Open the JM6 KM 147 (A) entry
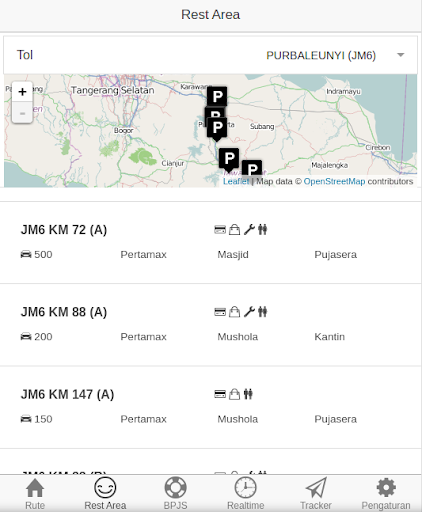The image size is (422, 512). 210,407
